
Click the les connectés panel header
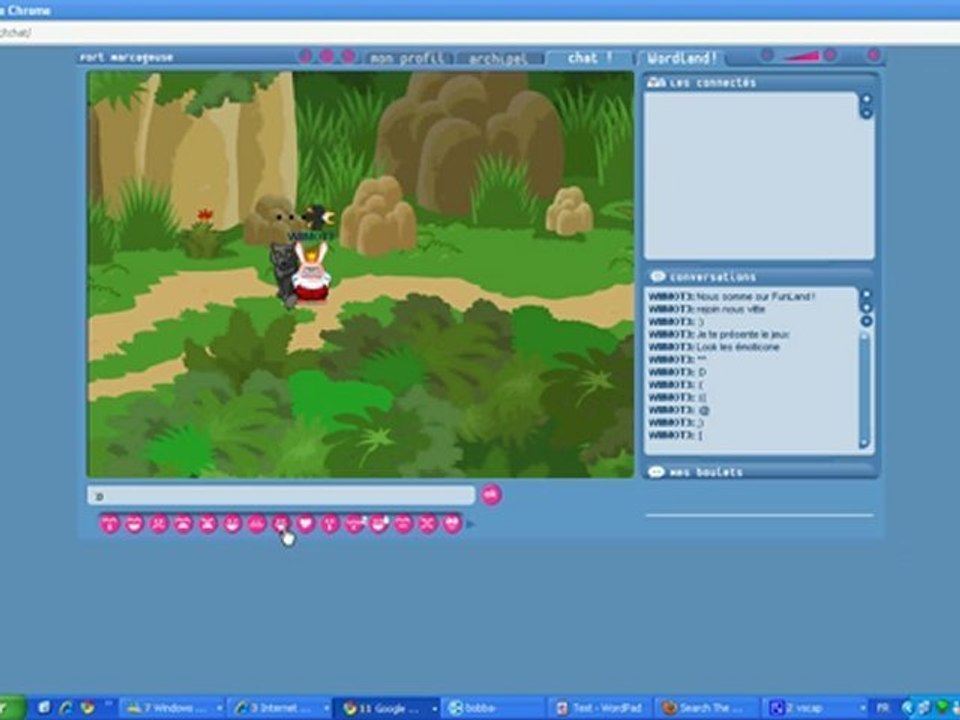[759, 83]
